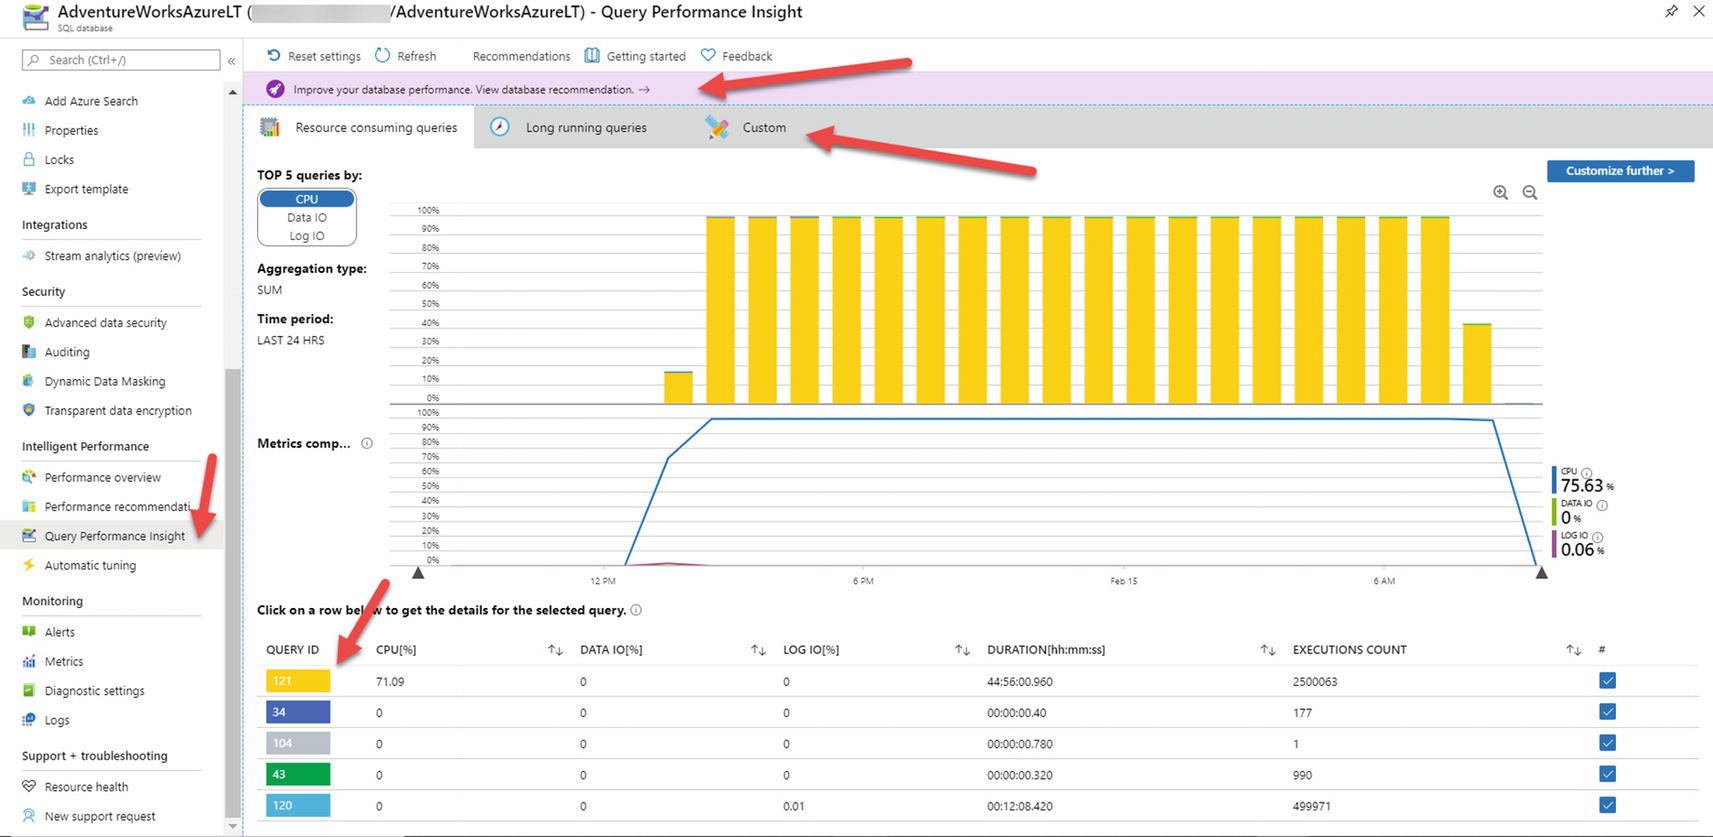Uncheck the checkbox for query 104

point(1607,743)
